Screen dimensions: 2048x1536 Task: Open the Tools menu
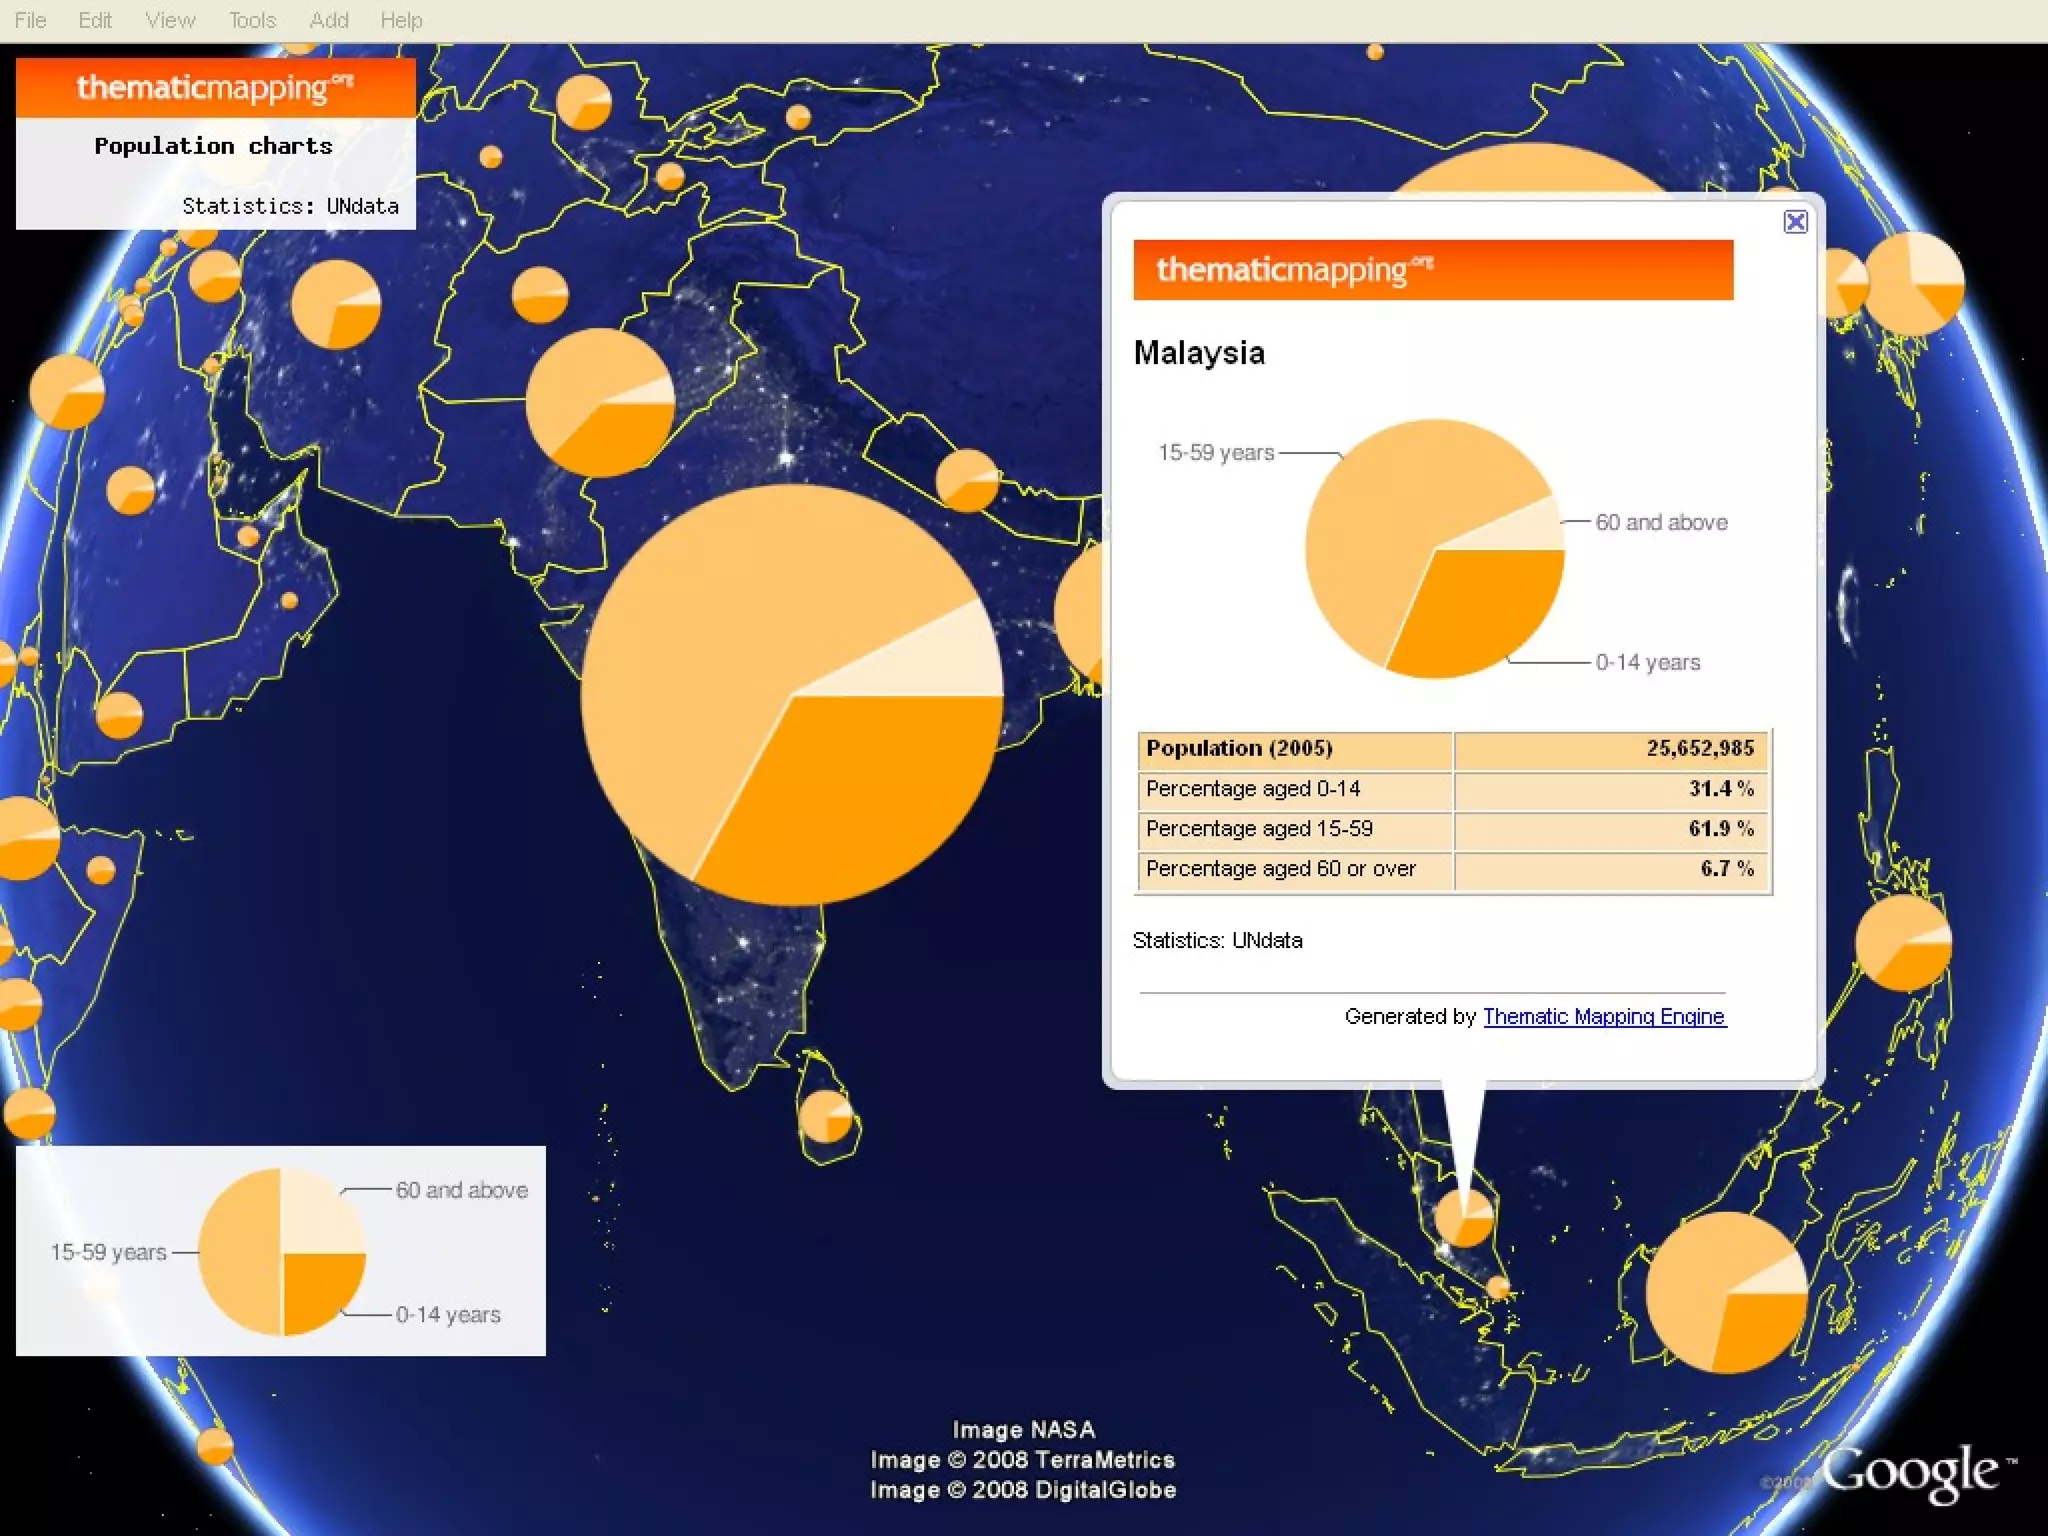pos(252,20)
